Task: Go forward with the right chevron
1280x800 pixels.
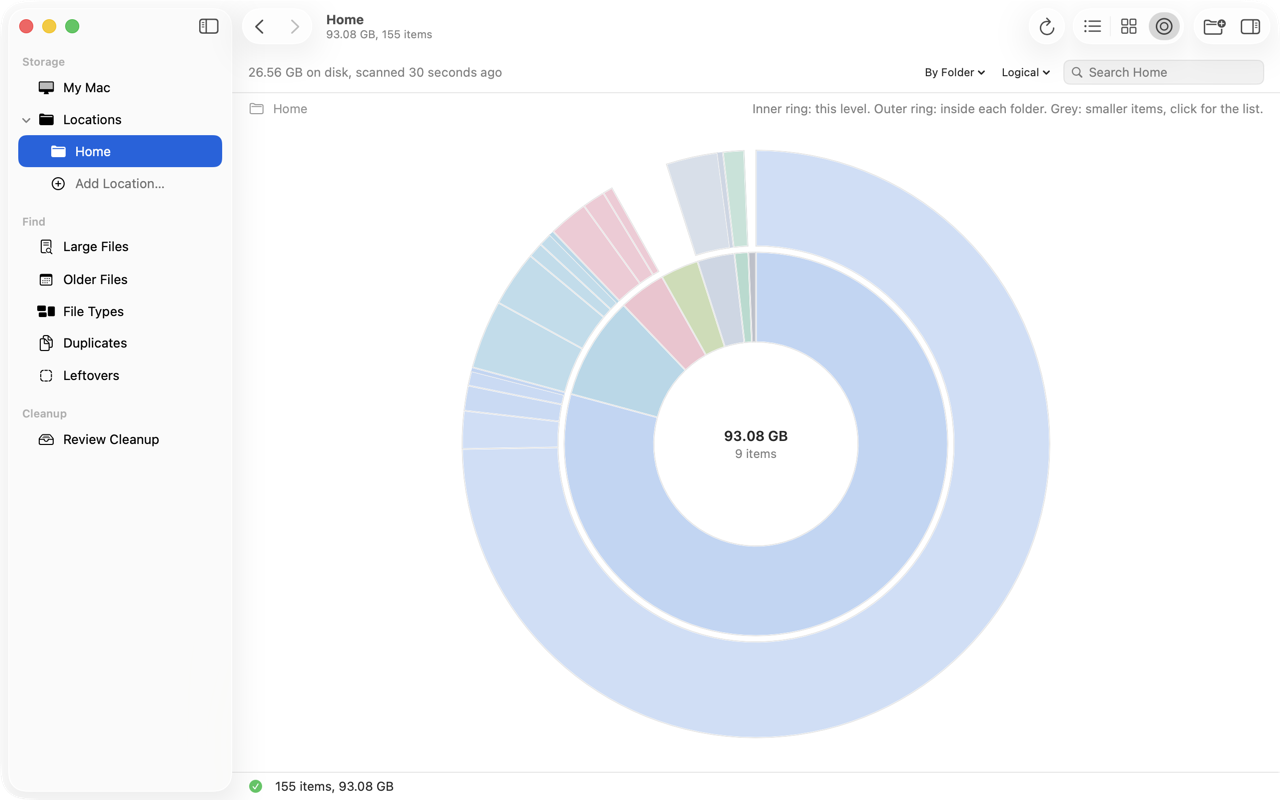Action: point(294,27)
